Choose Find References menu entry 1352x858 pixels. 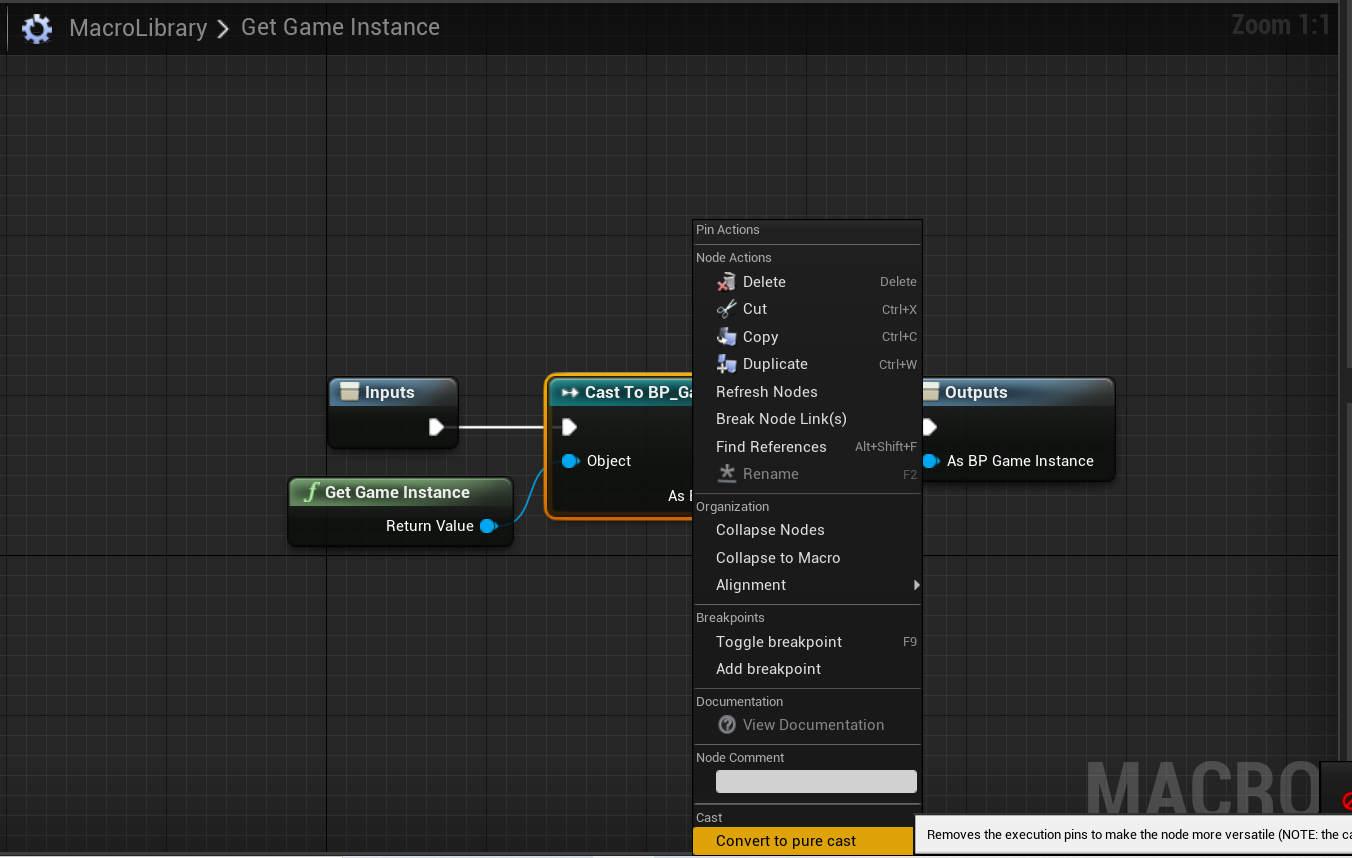click(807, 447)
